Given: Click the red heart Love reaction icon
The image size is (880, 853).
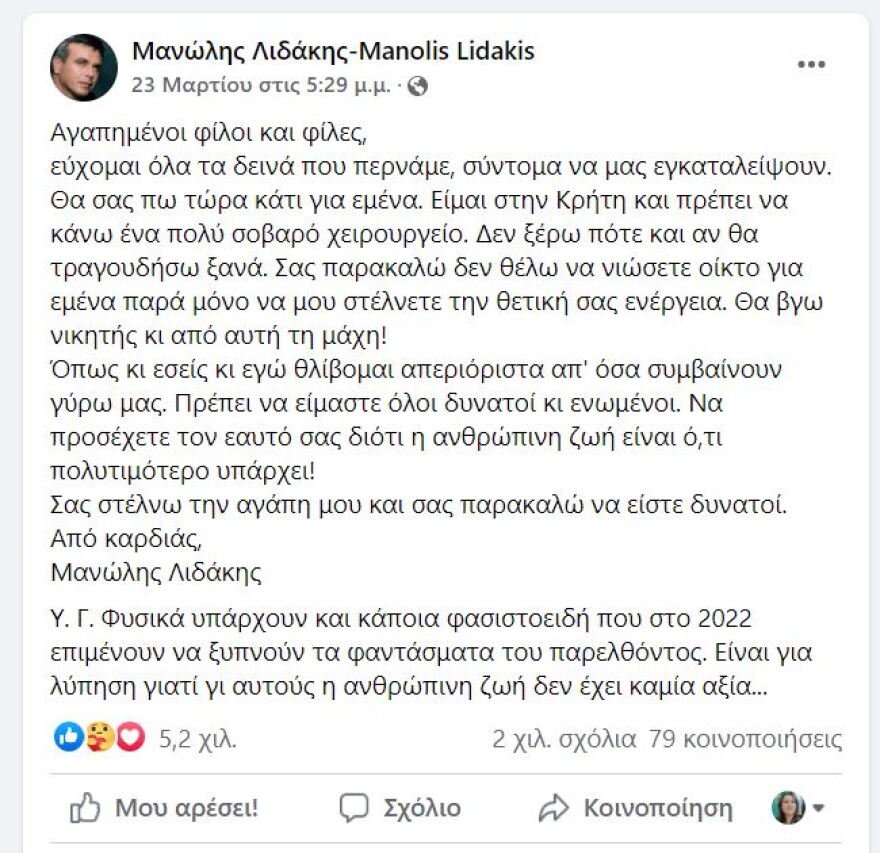Looking at the screenshot, I should pos(129,736).
